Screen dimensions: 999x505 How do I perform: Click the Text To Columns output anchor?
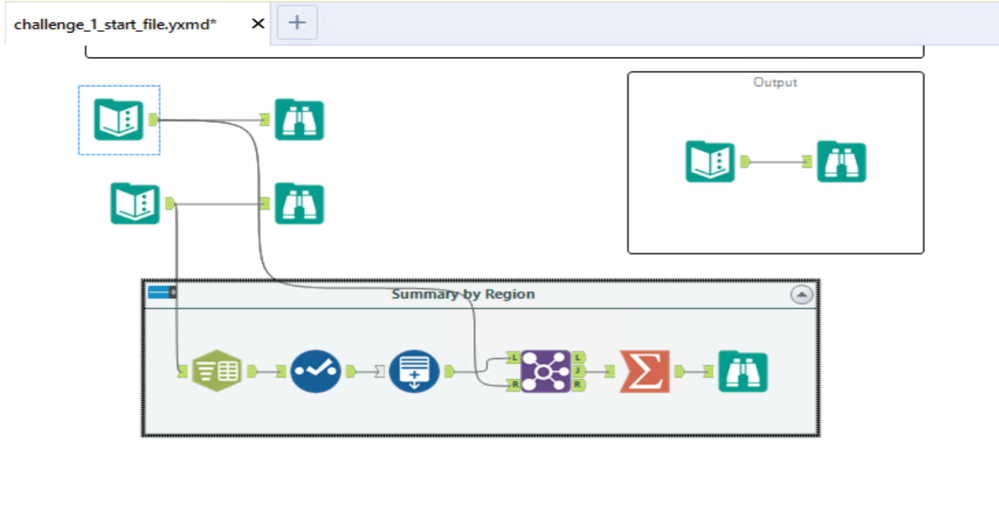[251, 371]
